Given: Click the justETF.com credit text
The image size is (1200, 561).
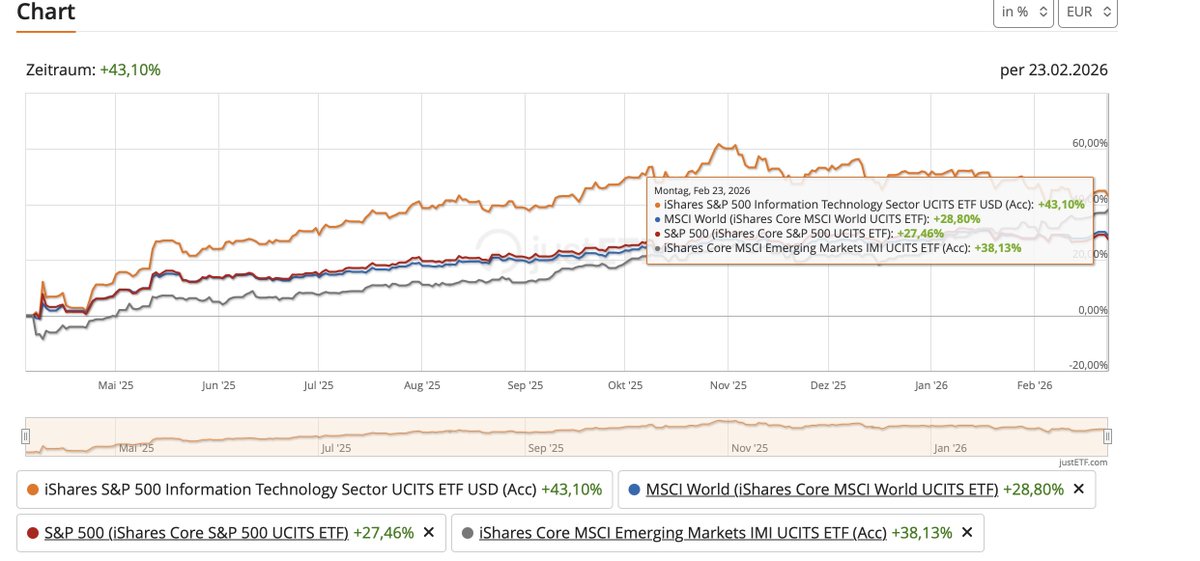Looking at the screenshot, I should 1083,462.
